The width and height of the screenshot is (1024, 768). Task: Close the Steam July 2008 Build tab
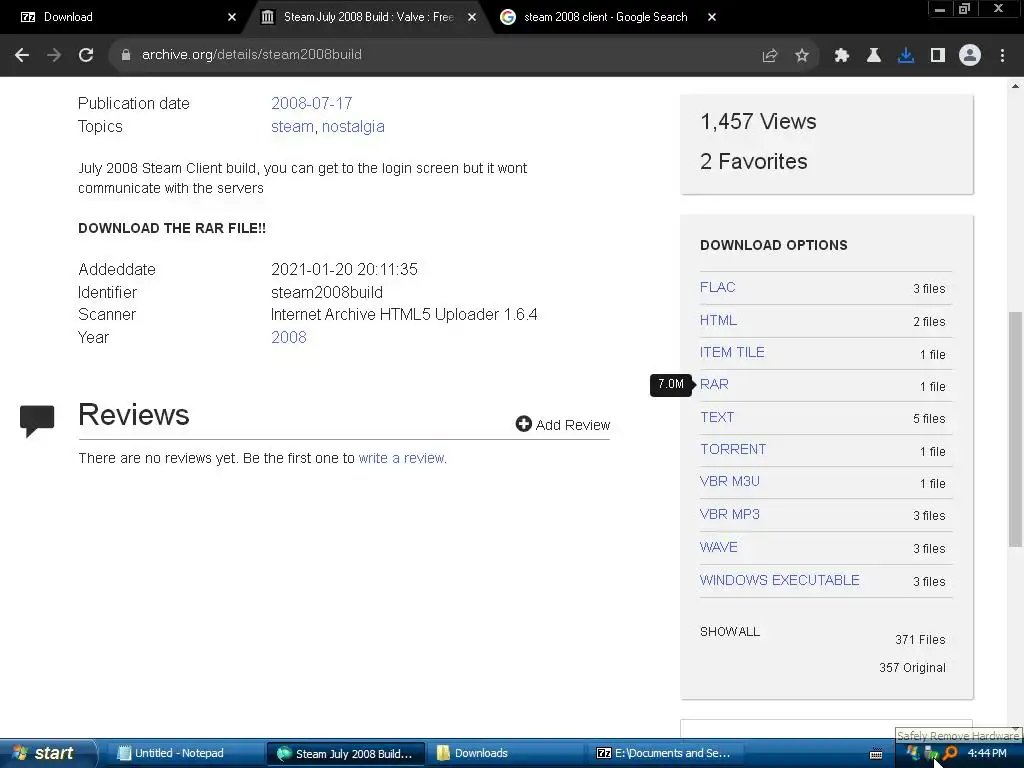click(472, 17)
